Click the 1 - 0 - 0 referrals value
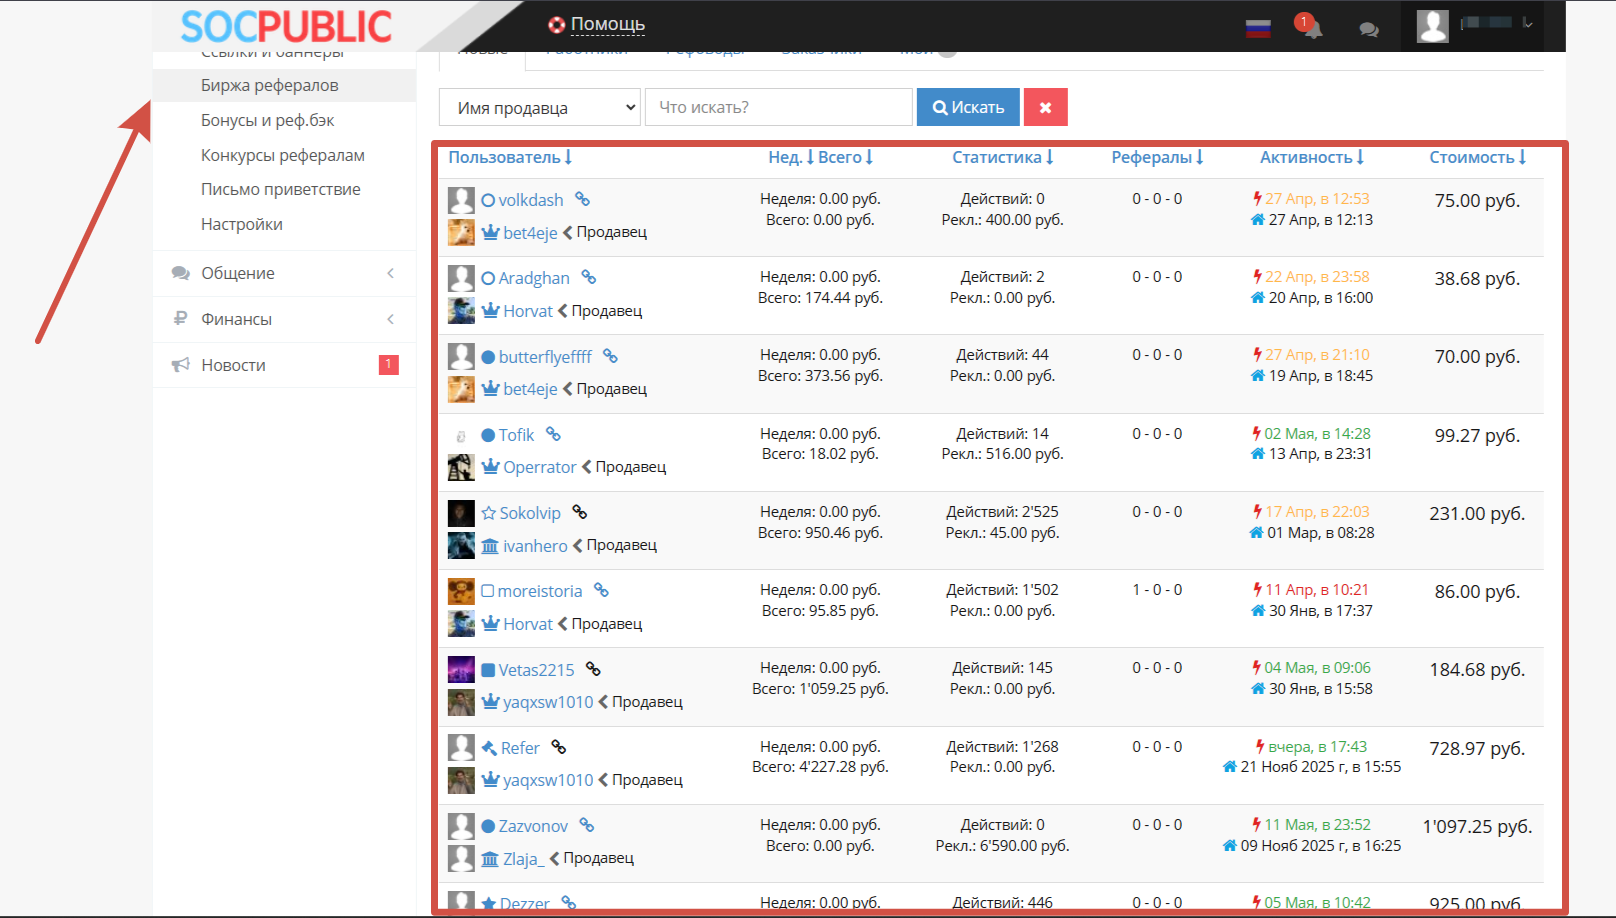The image size is (1616, 918). 1157,589
